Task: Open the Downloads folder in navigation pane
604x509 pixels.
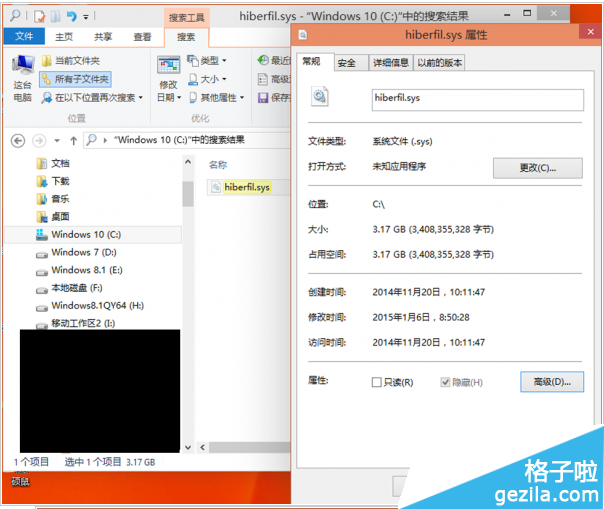Action: (x=53, y=181)
